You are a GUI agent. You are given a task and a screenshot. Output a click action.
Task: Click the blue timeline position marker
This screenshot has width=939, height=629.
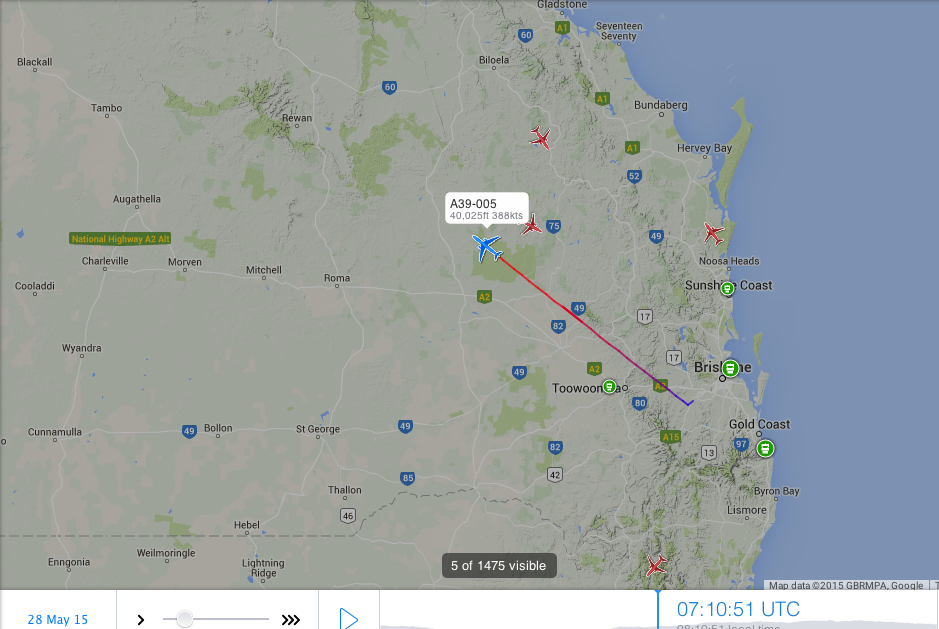tap(658, 609)
